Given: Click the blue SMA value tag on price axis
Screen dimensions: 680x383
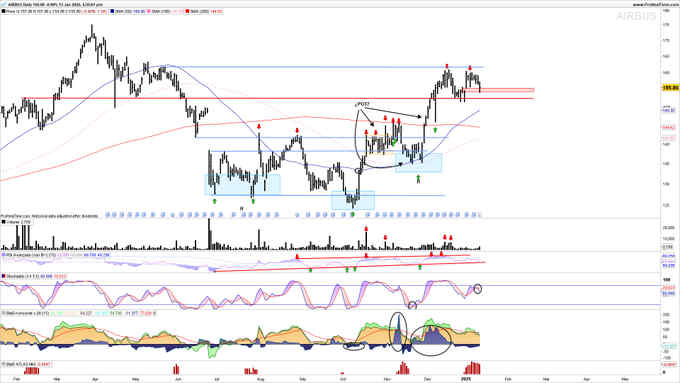Looking at the screenshot, I should pos(669,111).
